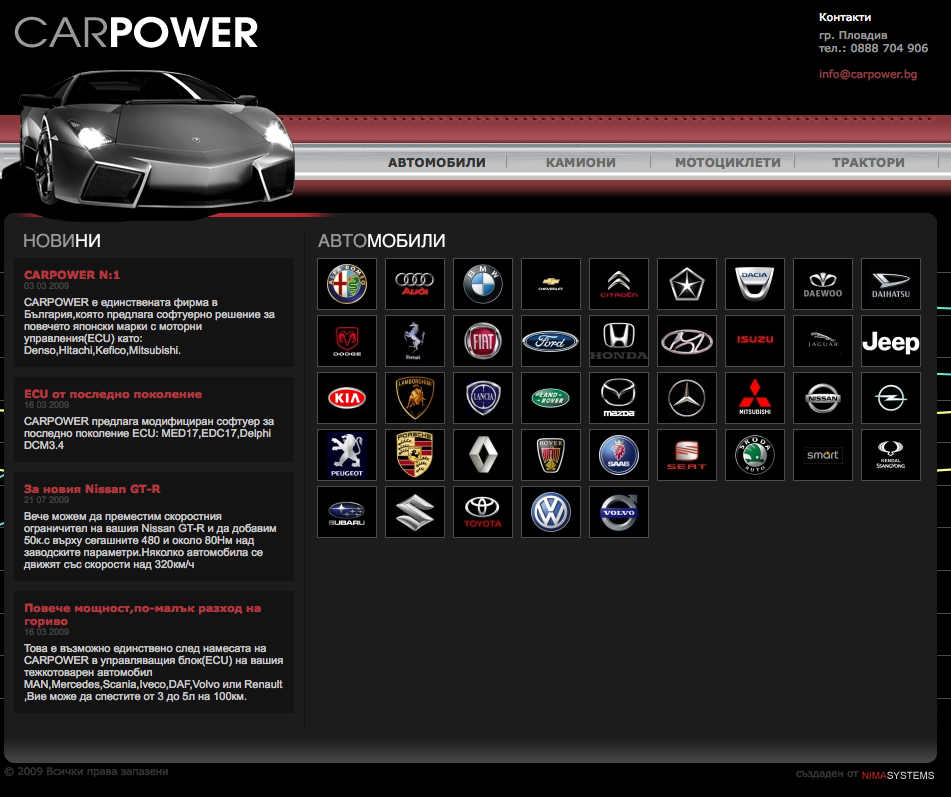Image resolution: width=951 pixels, height=797 pixels.
Task: Choose the Renault diamond logo
Action: [x=483, y=455]
